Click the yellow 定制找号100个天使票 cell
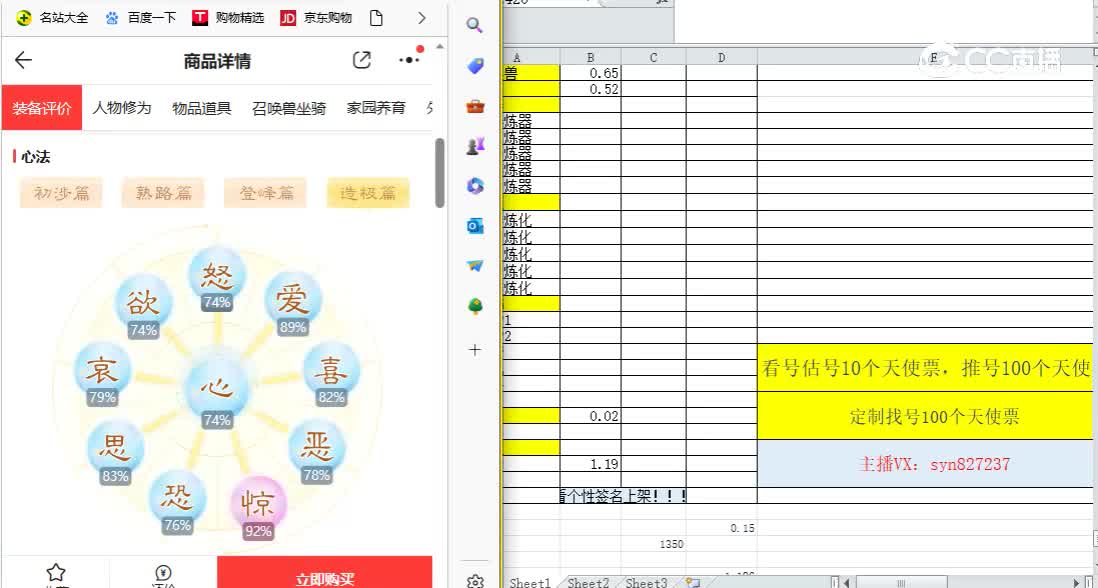This screenshot has width=1098, height=588. click(x=925, y=416)
